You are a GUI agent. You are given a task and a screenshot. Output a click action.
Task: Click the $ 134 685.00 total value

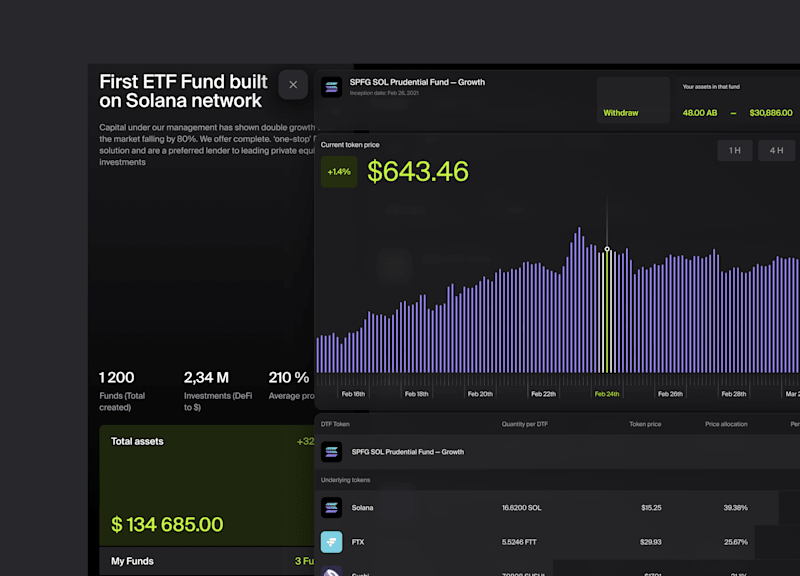[x=167, y=524]
